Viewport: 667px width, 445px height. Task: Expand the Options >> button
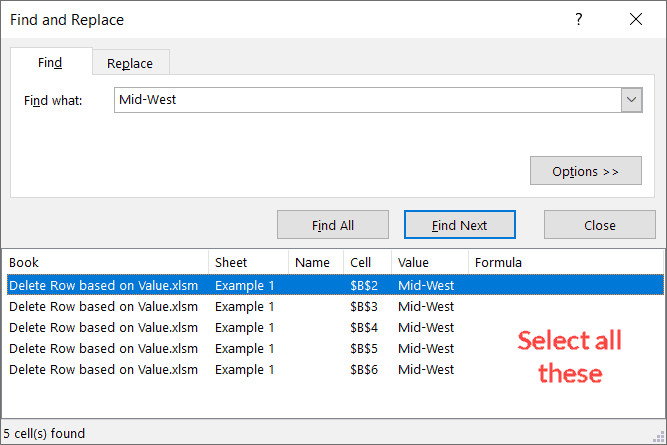[x=585, y=171]
